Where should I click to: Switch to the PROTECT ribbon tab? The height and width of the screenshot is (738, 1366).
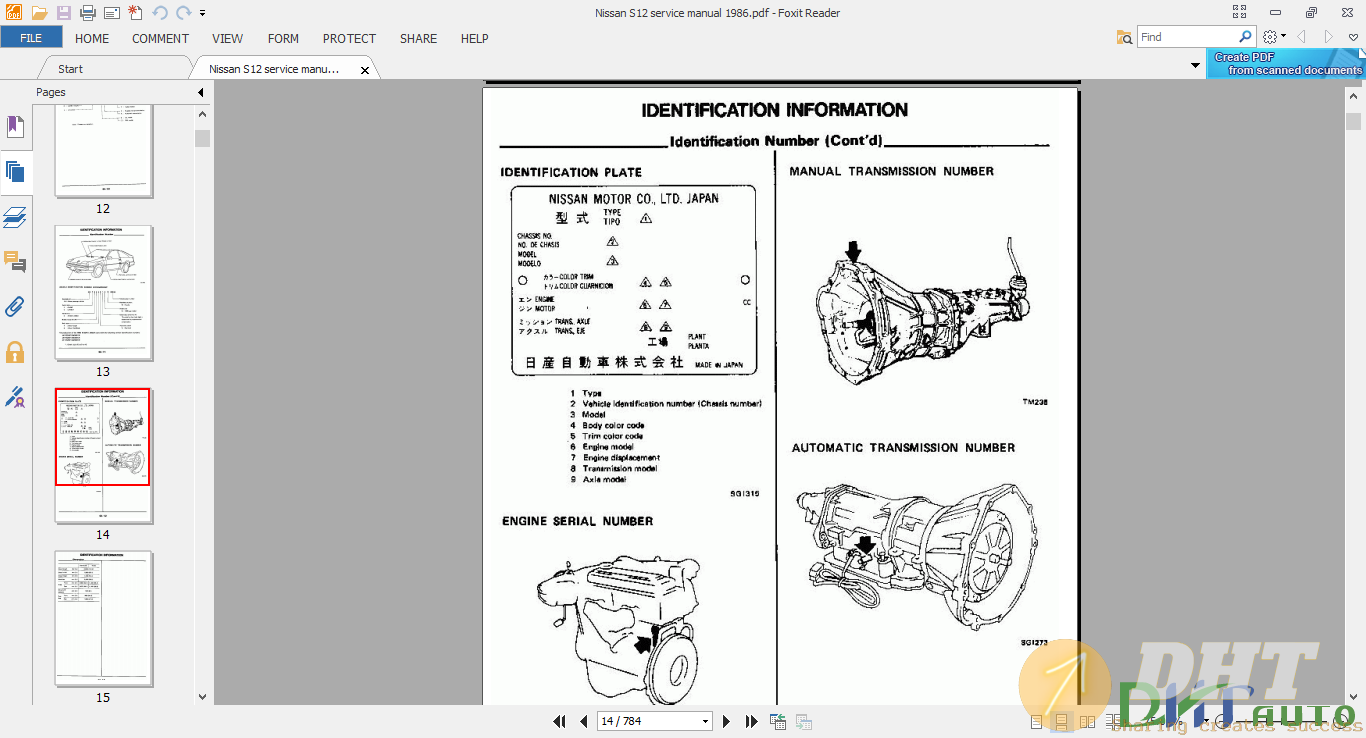349,38
